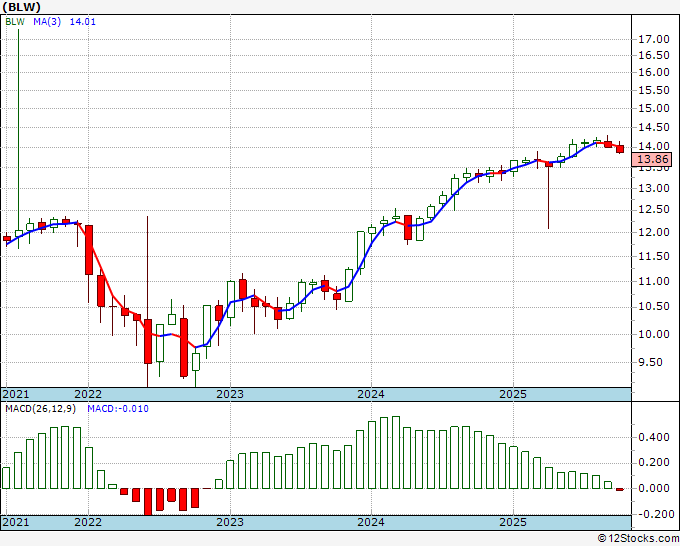
Task: Click 2024 on the MACD timeline
Action: tap(371, 522)
